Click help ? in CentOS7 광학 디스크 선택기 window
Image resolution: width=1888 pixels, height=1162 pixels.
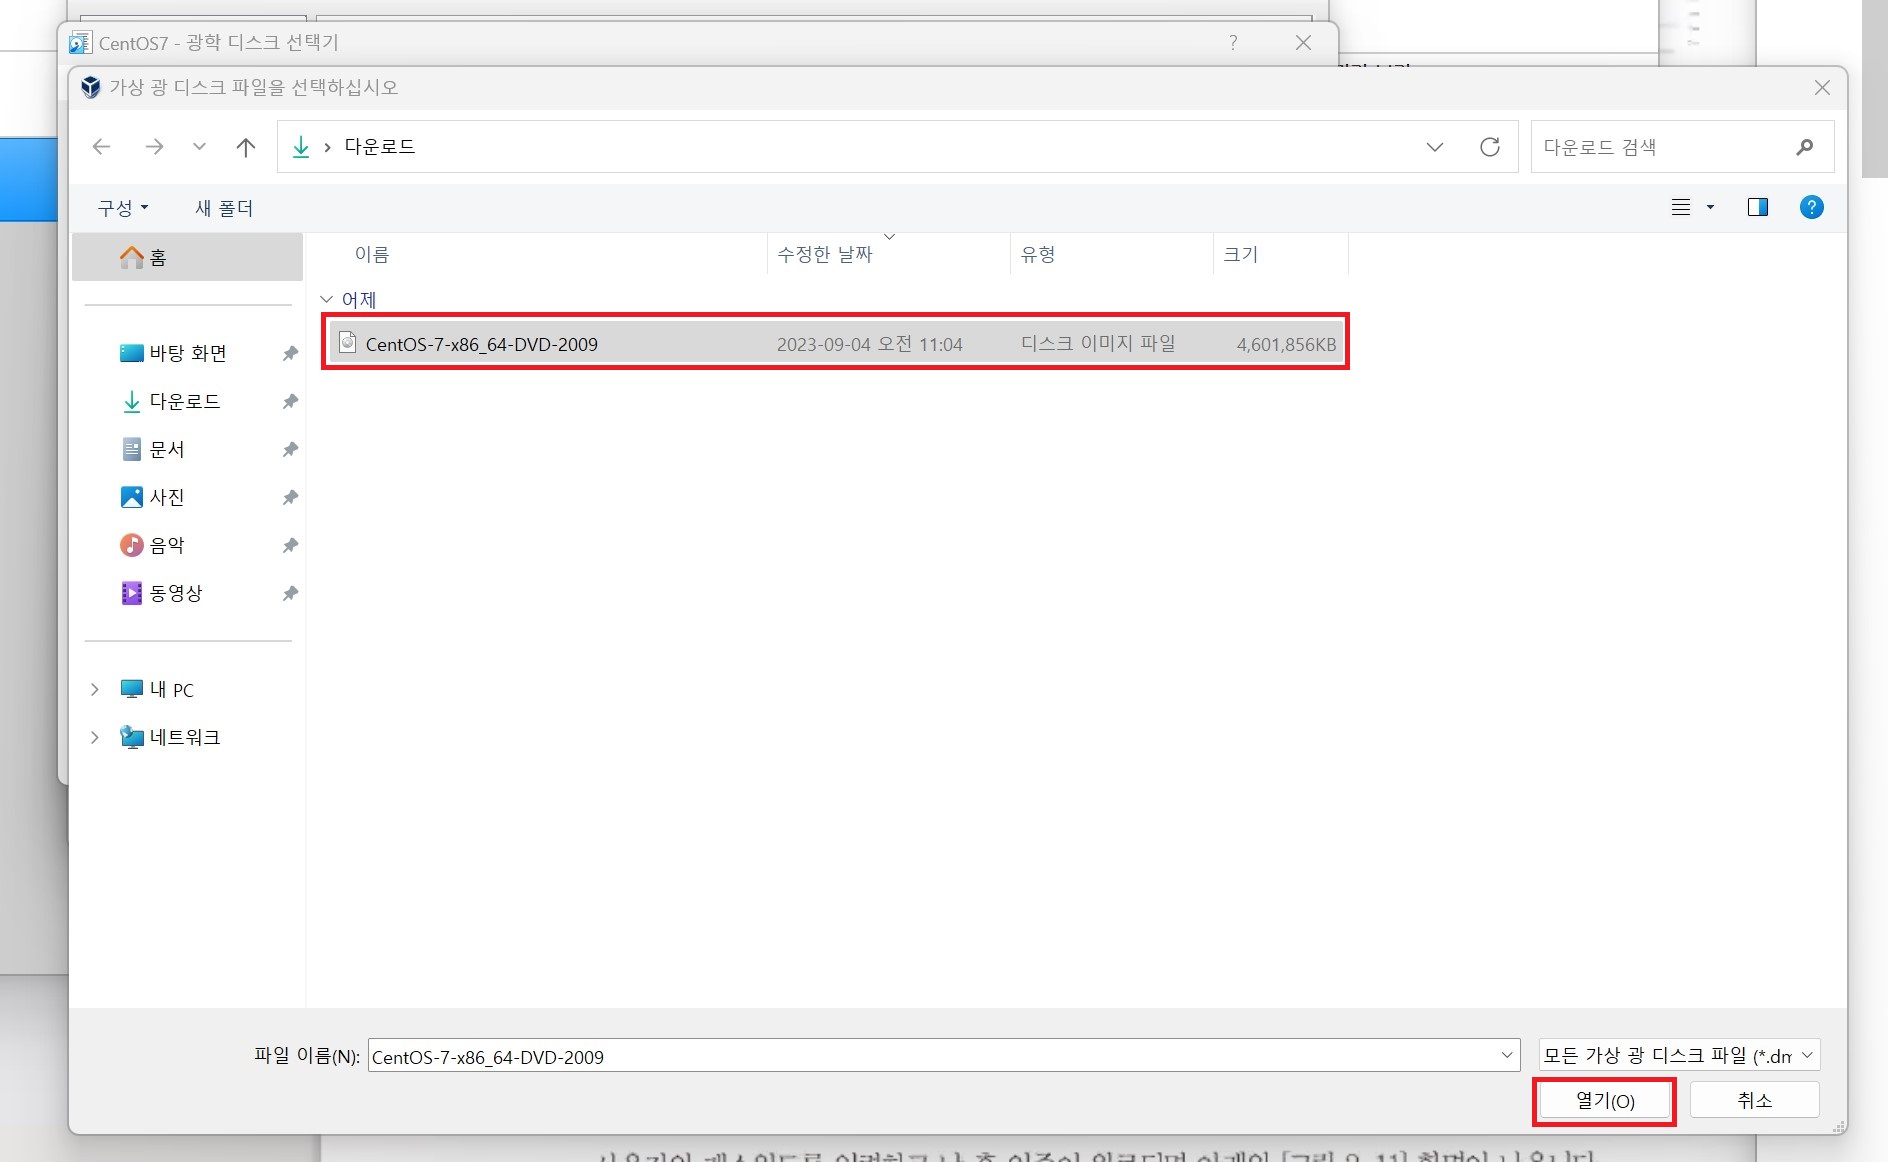pyautogui.click(x=1233, y=42)
